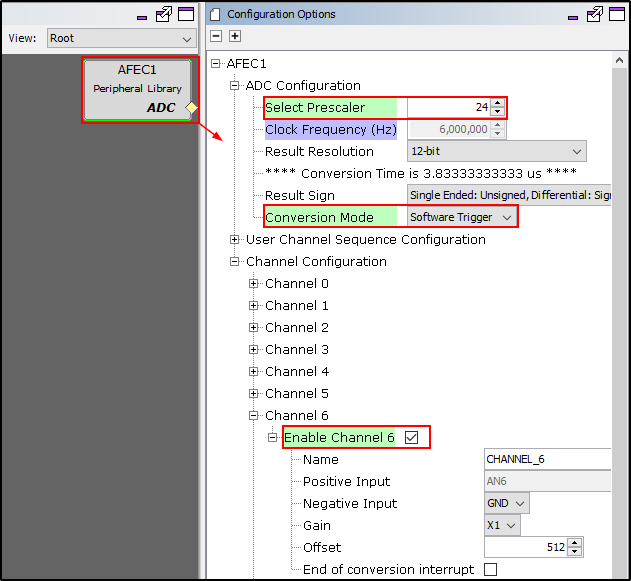The width and height of the screenshot is (631, 581).
Task: Expand all tree nodes with plus button
Action: (x=235, y=36)
